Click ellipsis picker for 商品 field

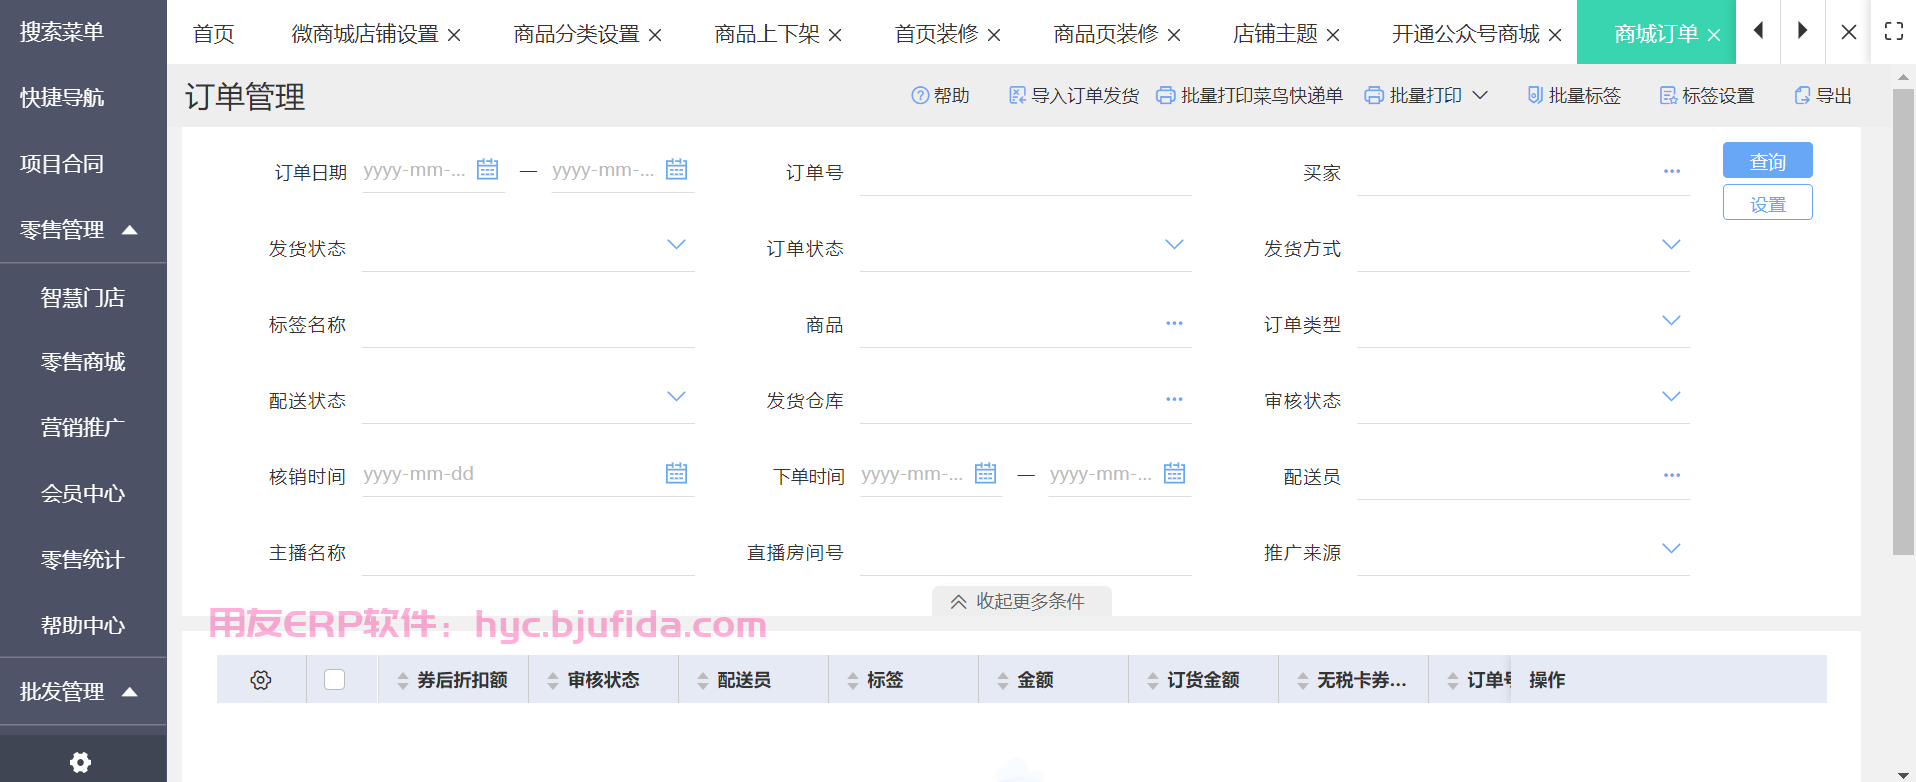(x=1174, y=323)
